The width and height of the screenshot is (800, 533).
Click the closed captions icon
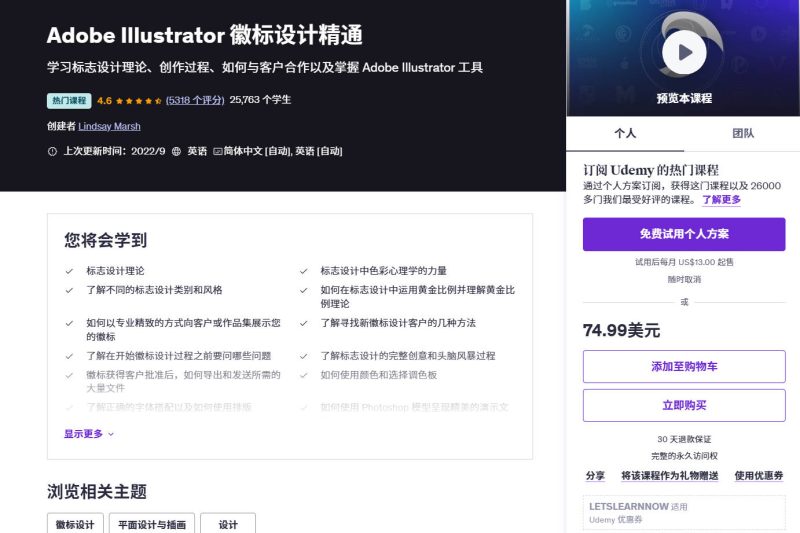217,151
